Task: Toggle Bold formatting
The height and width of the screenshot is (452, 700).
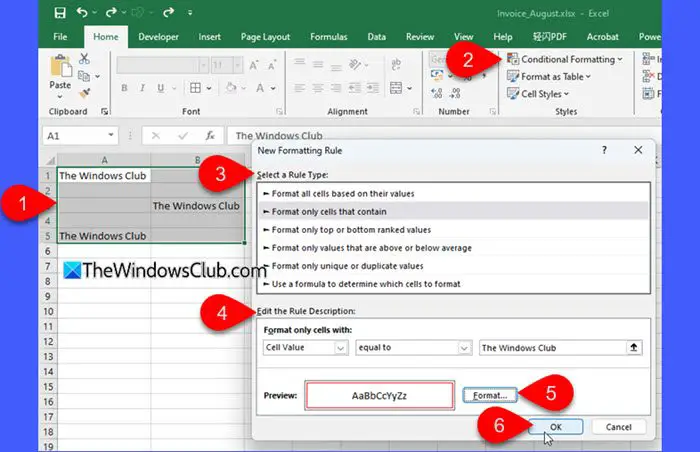Action: tap(124, 88)
